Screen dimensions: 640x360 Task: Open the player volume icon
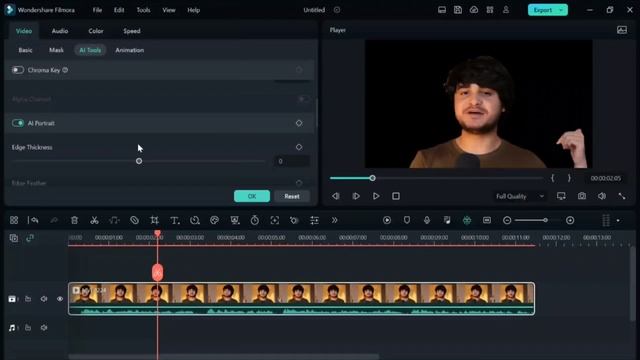pyautogui.click(x=602, y=196)
